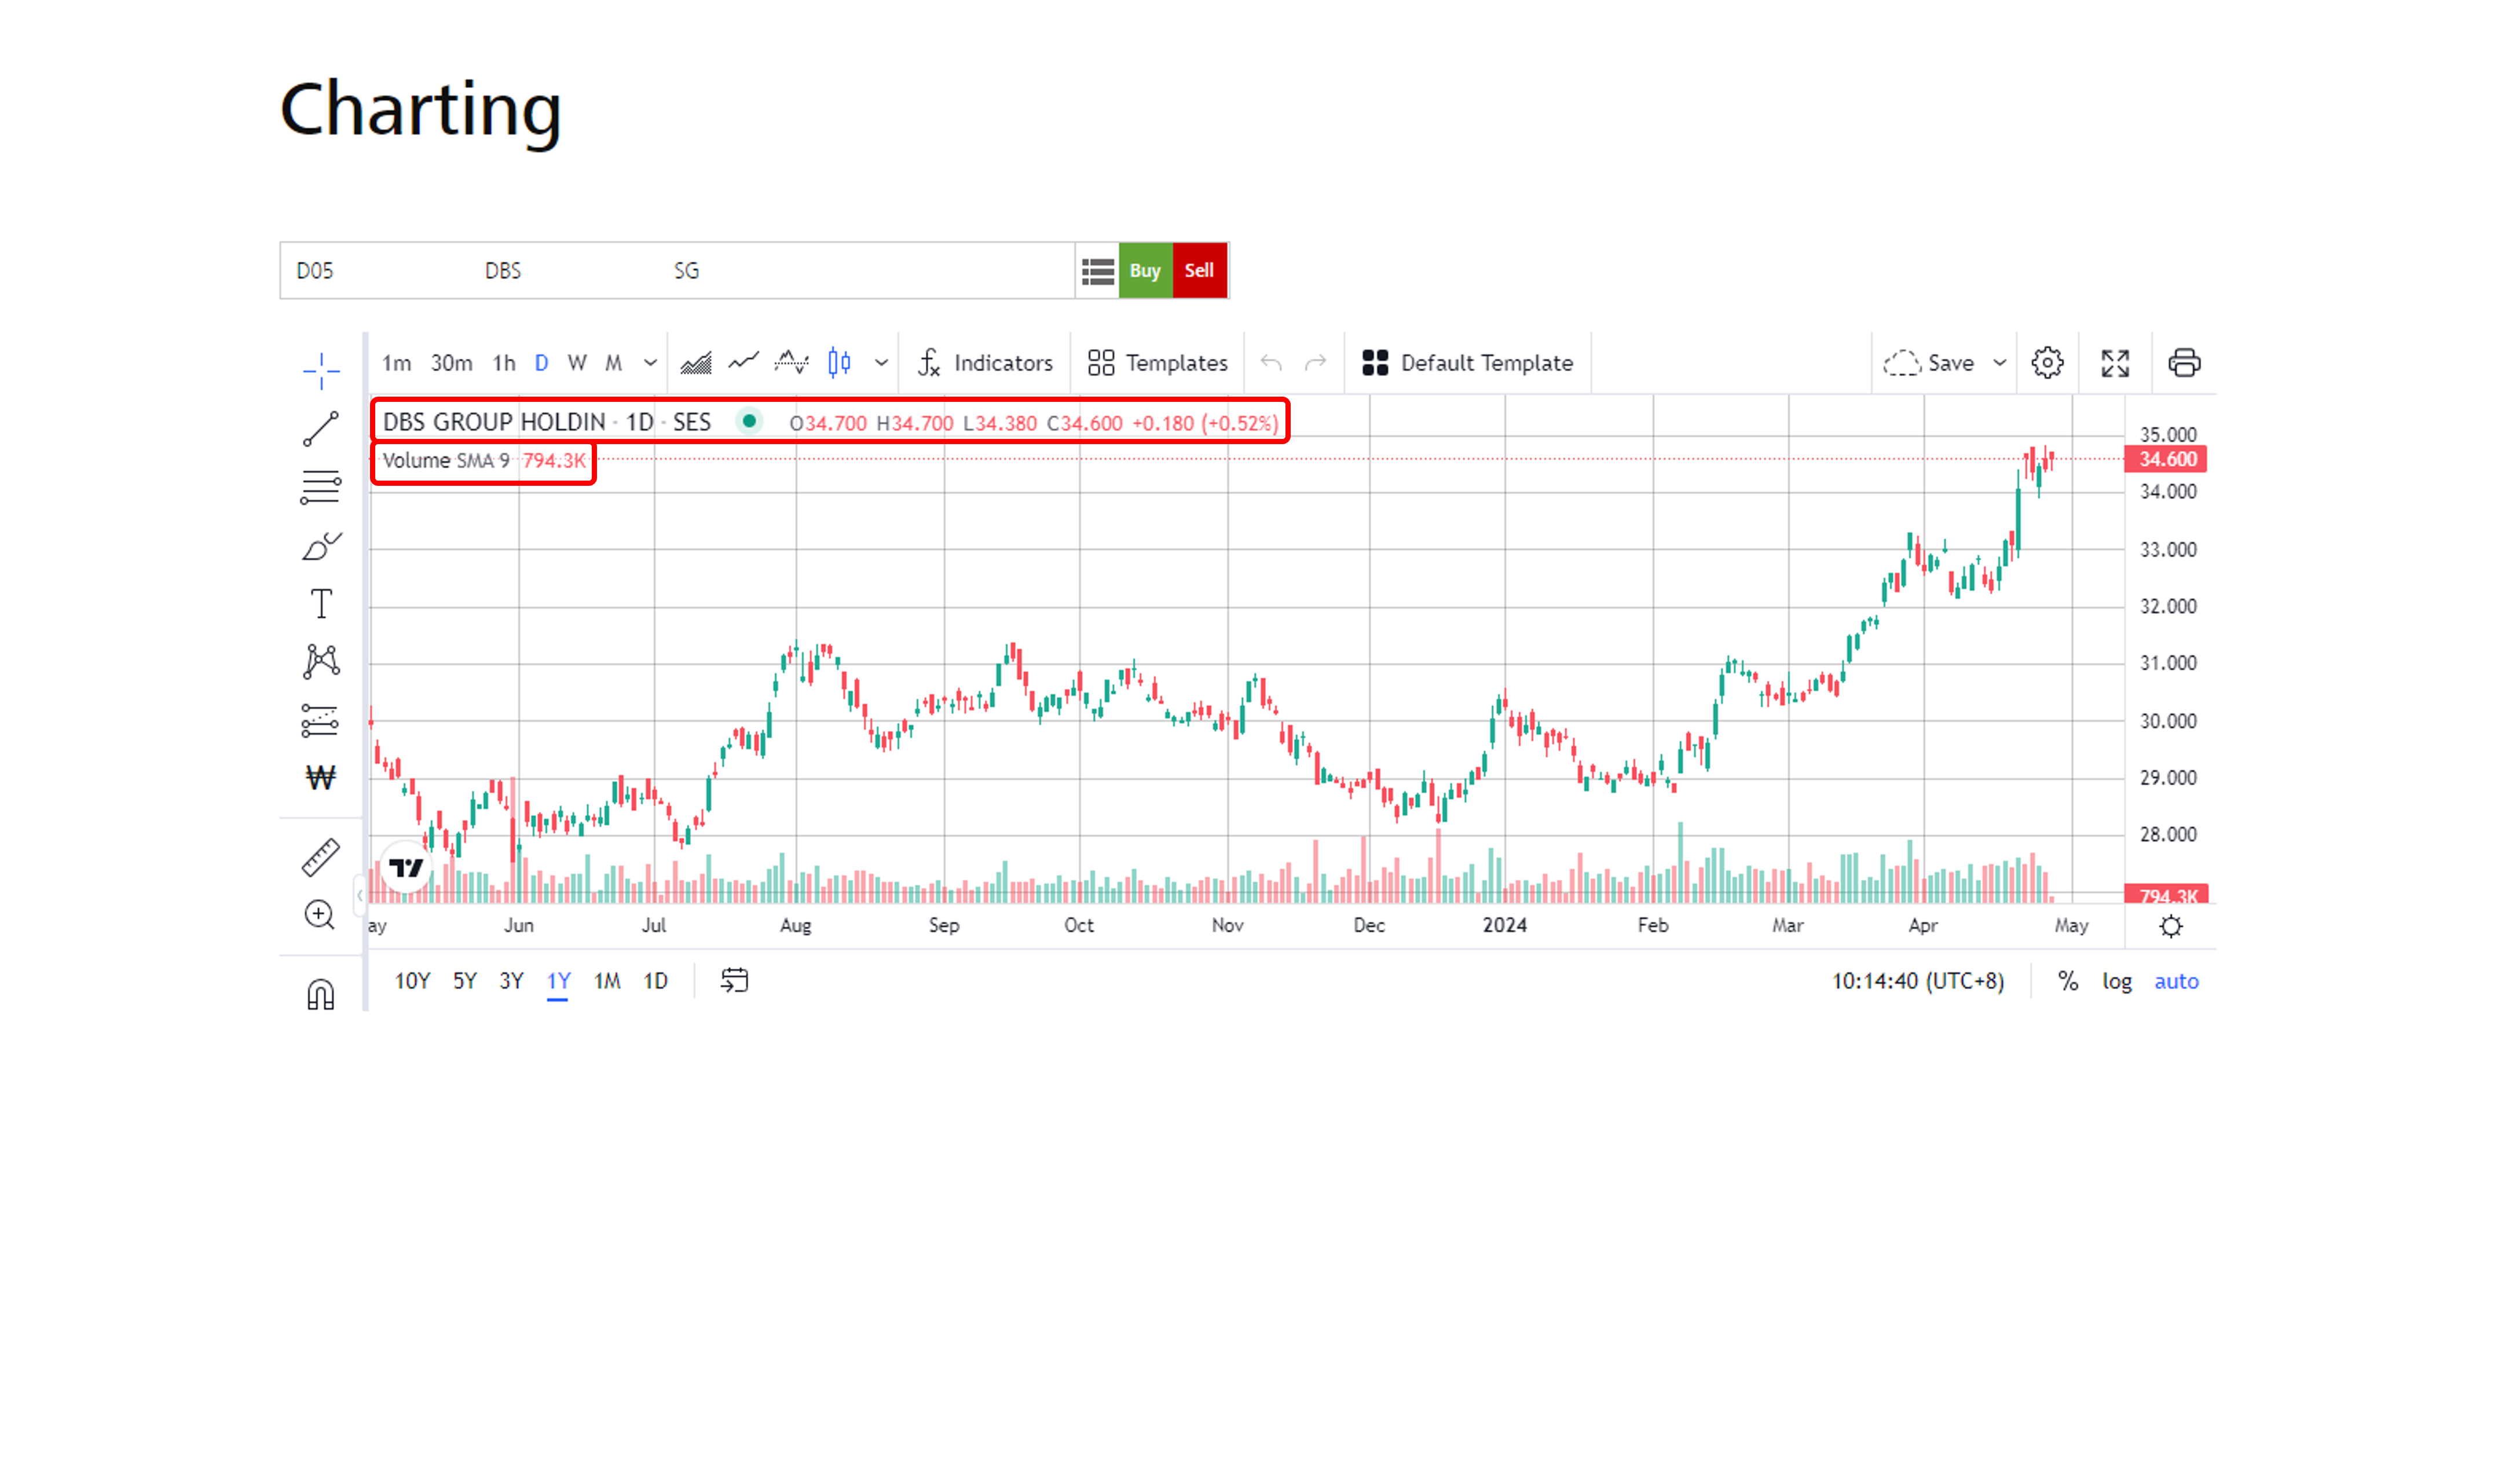Image resolution: width=2520 pixels, height=1465 pixels.
Task: Click the 34.600 current price label
Action: coord(2166,459)
